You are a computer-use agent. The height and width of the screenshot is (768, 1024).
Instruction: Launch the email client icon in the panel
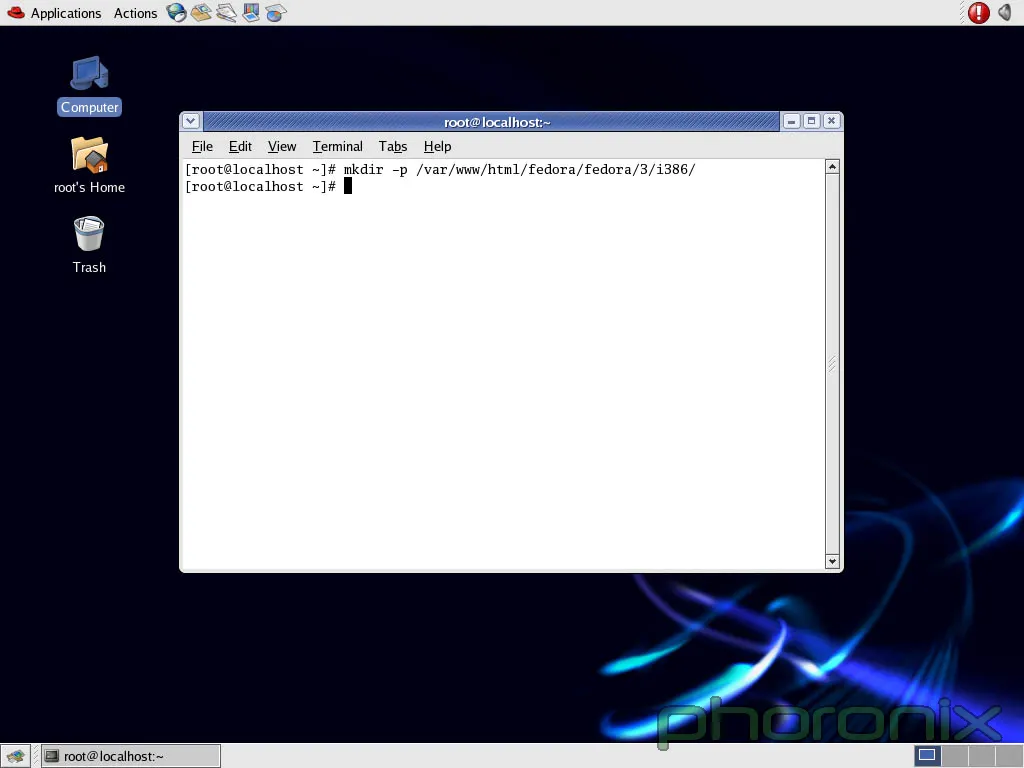tap(201, 12)
